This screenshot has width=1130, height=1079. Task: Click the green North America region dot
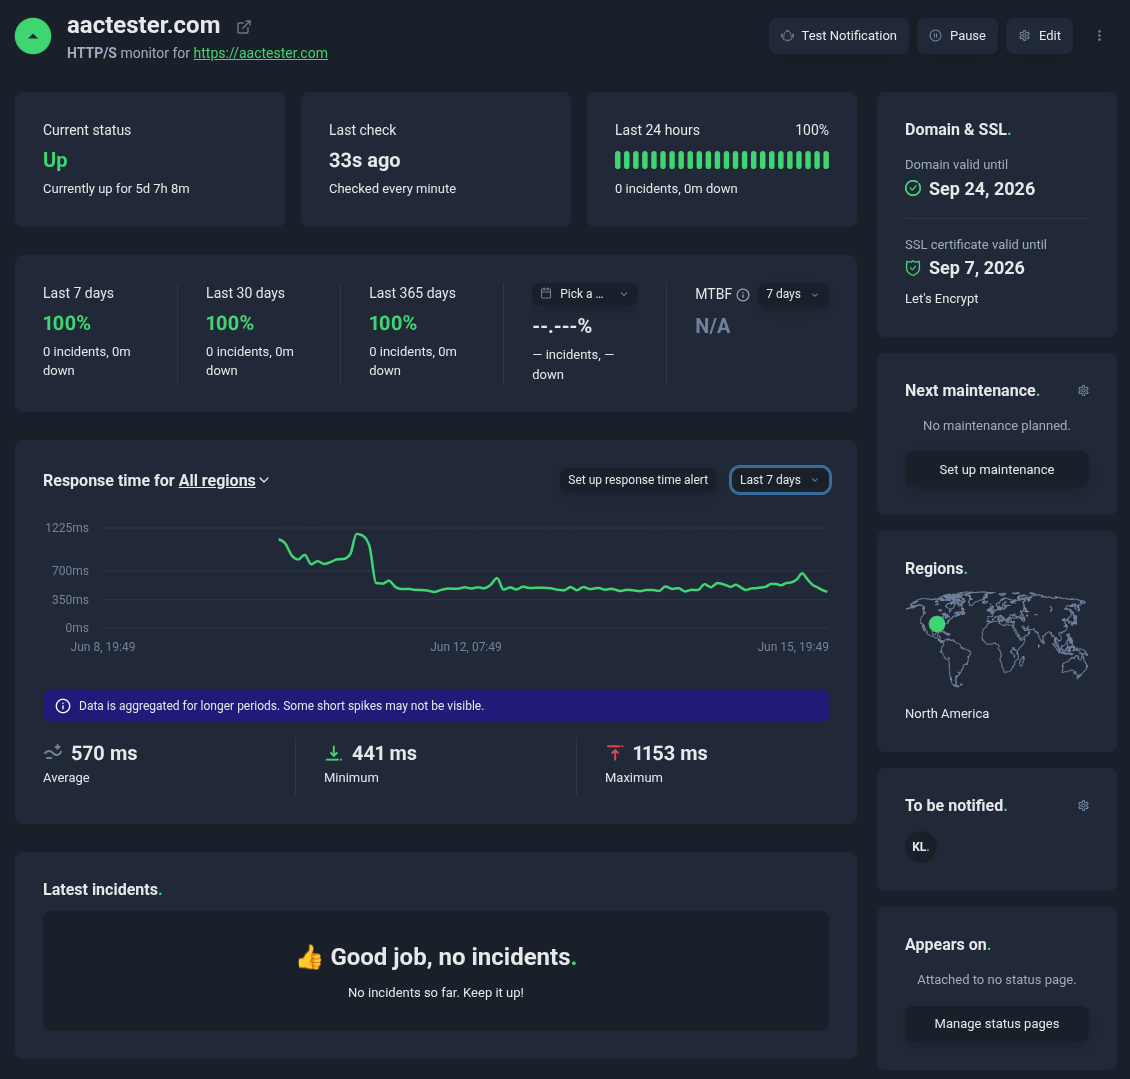[x=937, y=624]
